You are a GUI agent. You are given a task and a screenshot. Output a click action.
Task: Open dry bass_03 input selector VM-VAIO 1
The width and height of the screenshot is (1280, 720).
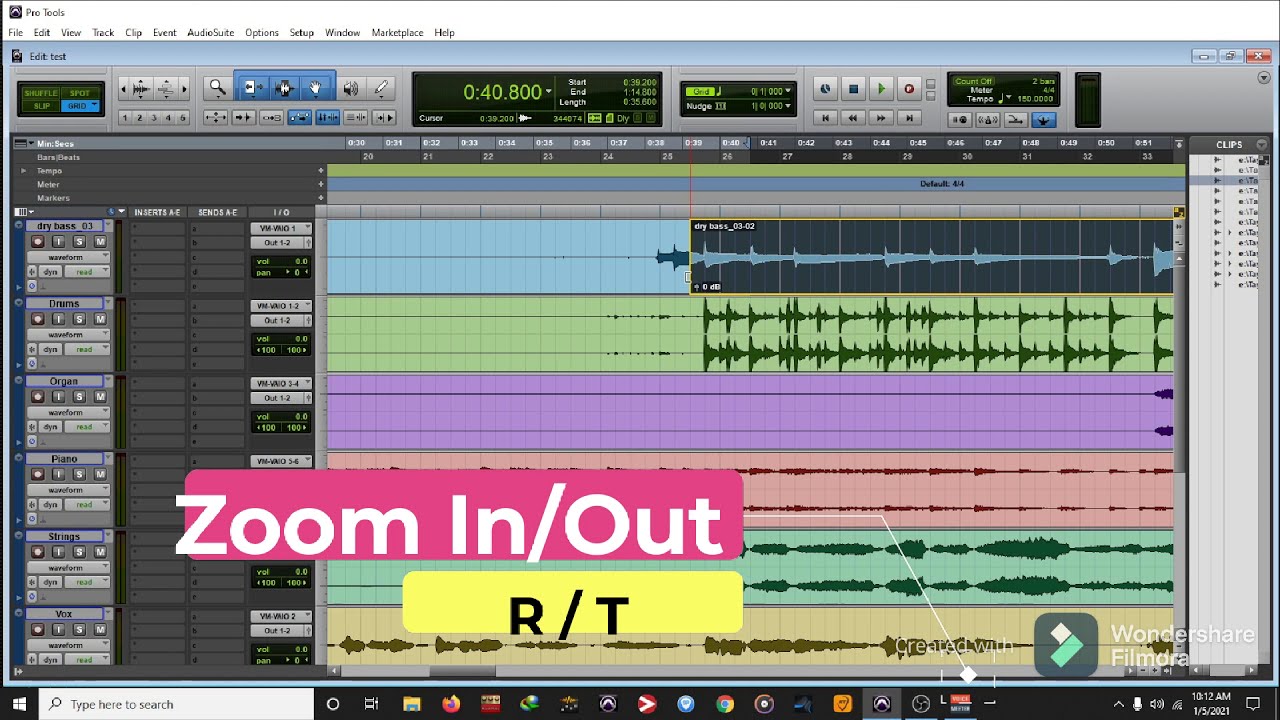click(280, 228)
